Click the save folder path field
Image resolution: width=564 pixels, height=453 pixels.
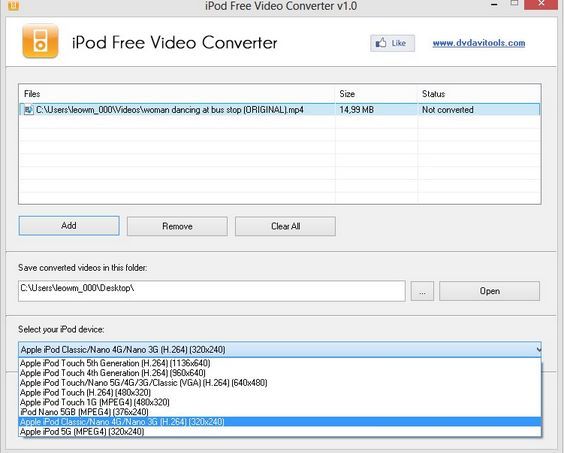(x=212, y=291)
